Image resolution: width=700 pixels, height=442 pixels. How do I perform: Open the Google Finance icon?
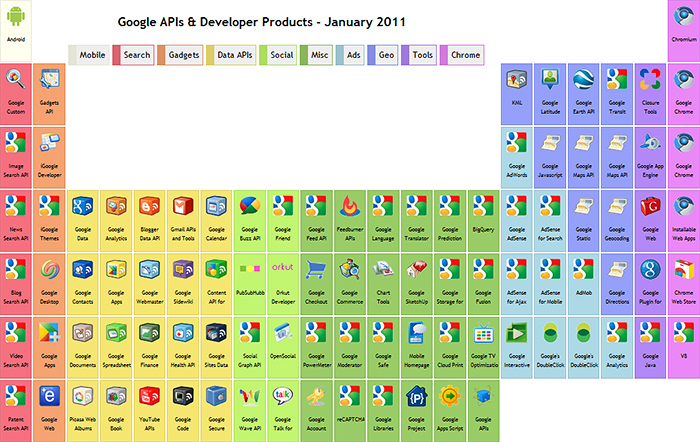[150, 333]
